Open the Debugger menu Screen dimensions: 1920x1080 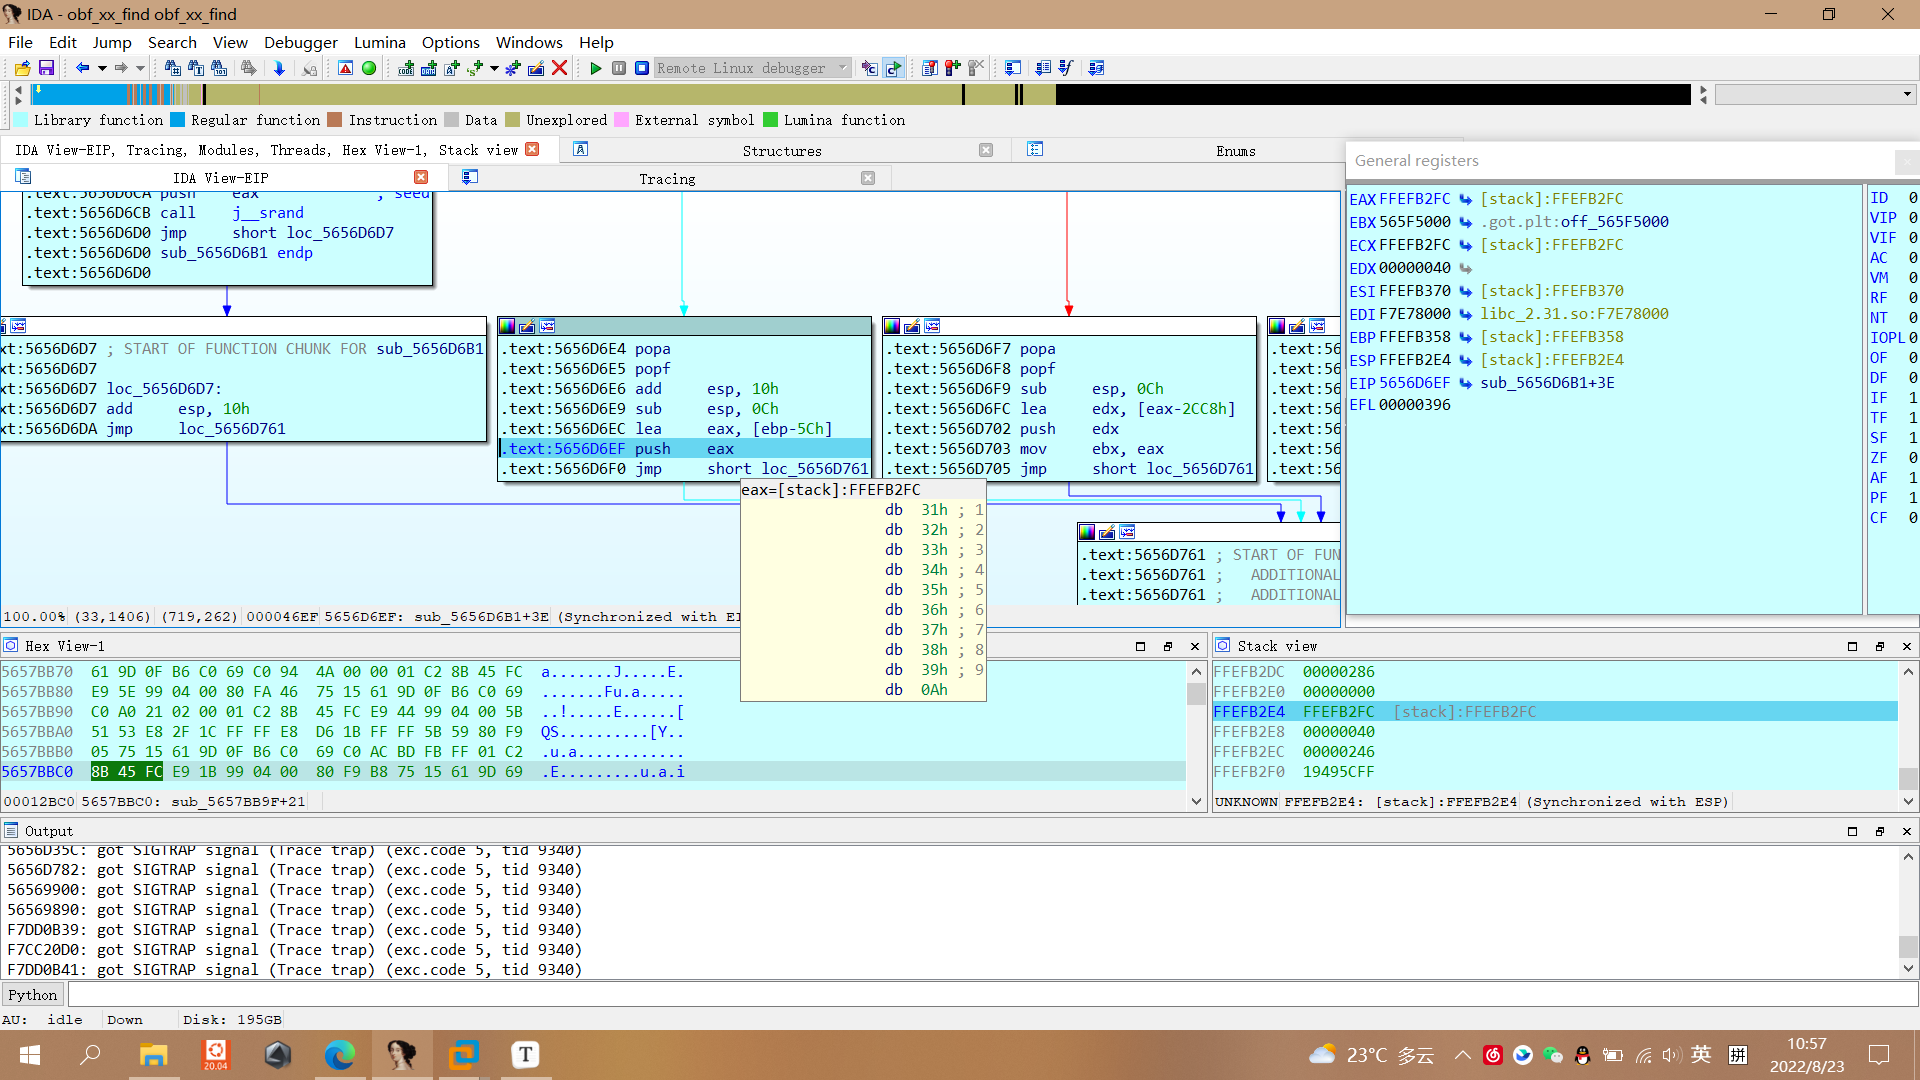point(301,42)
